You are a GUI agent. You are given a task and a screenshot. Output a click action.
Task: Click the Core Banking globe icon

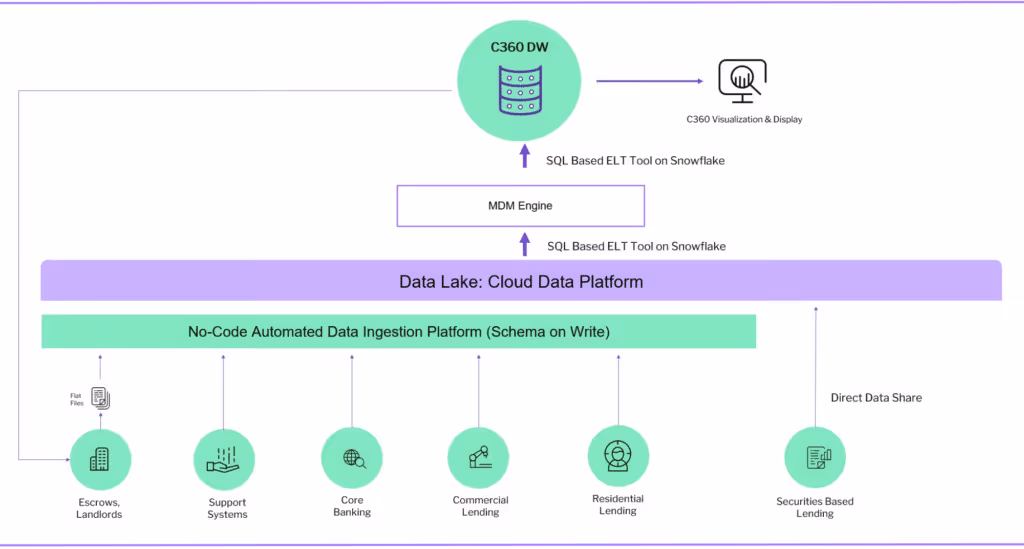click(354, 459)
